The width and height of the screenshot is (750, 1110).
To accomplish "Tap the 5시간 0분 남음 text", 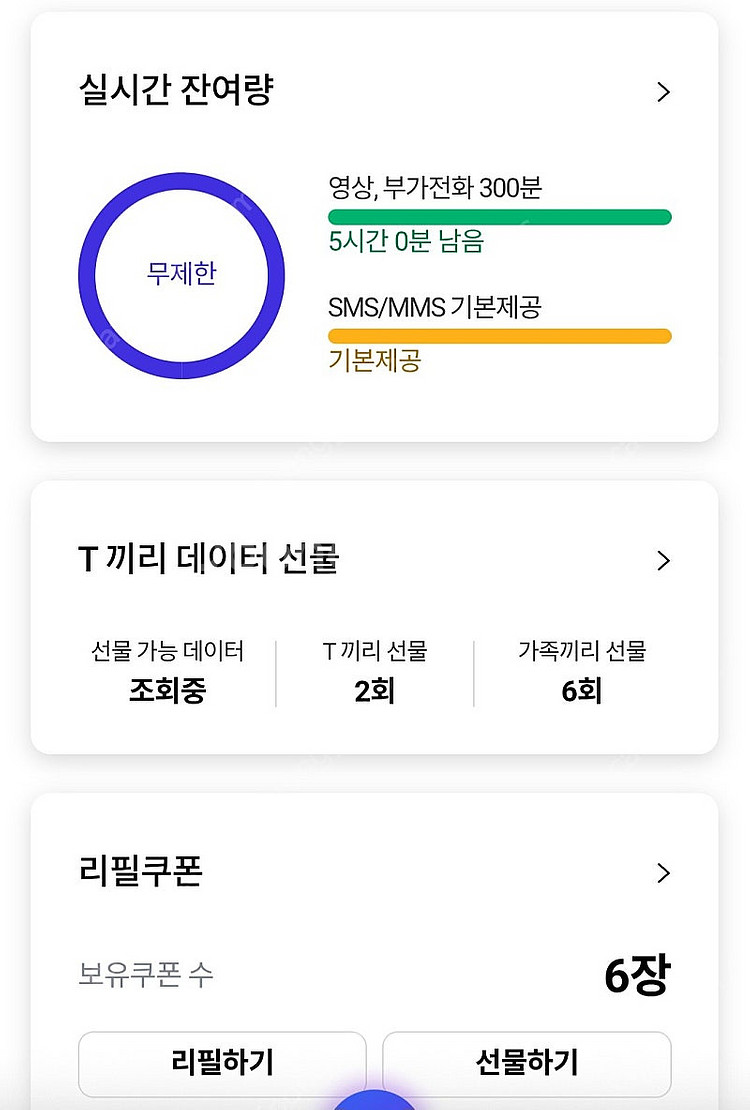I will [x=405, y=242].
